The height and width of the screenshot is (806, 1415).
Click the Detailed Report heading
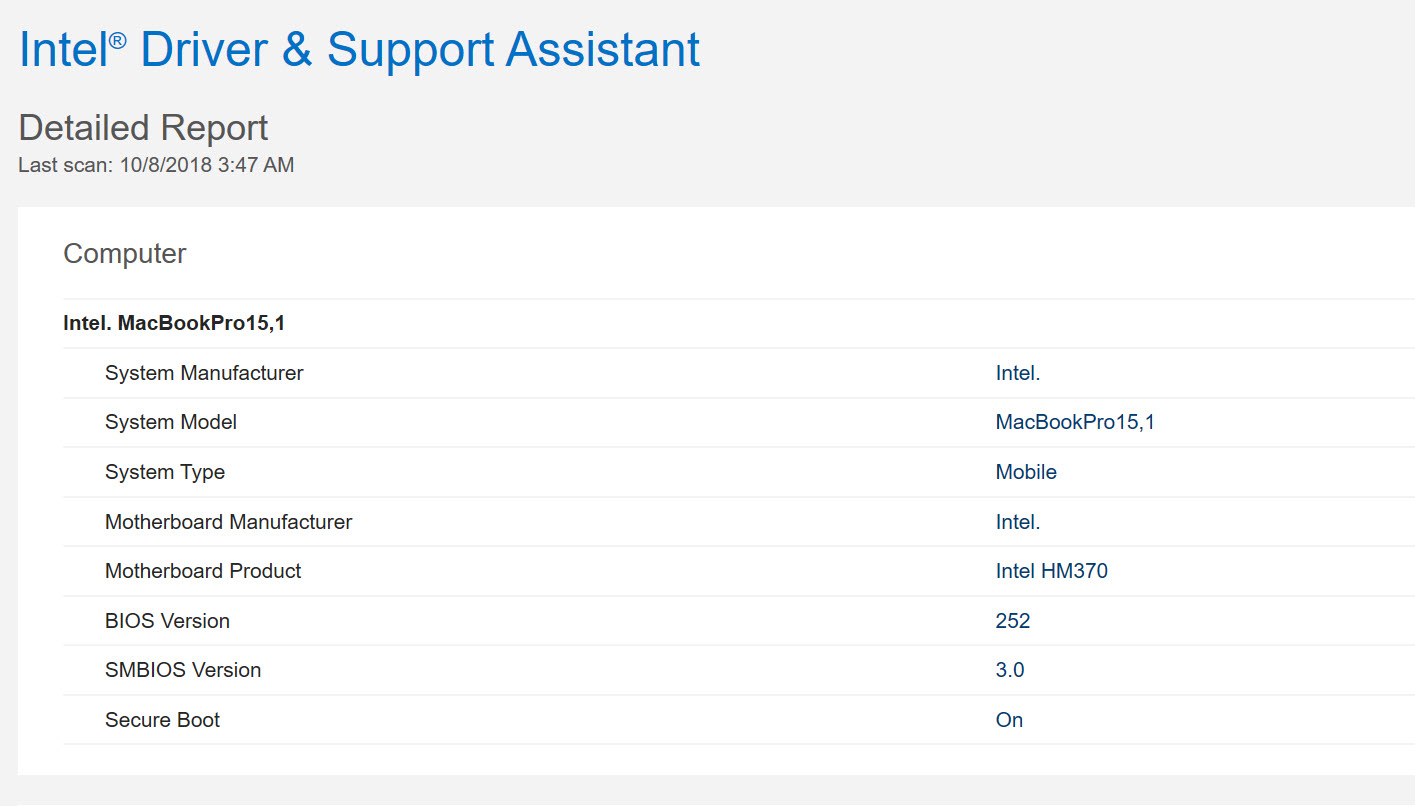tap(143, 128)
